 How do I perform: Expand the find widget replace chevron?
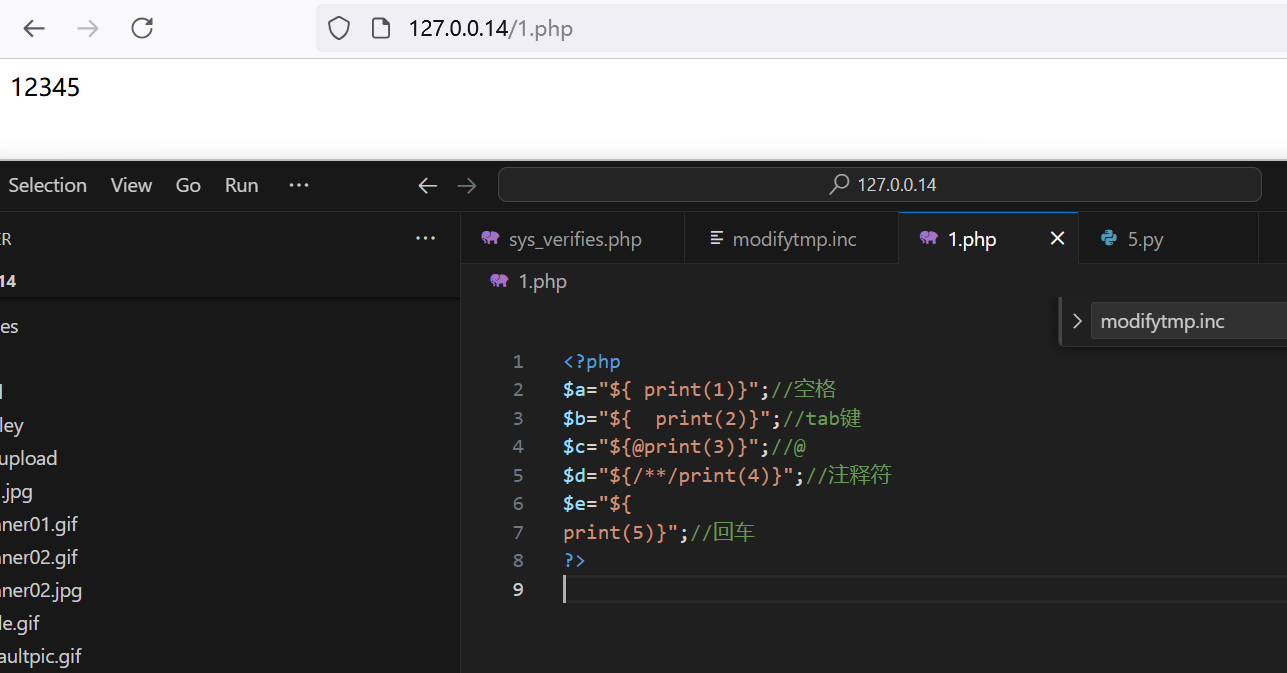1076,321
